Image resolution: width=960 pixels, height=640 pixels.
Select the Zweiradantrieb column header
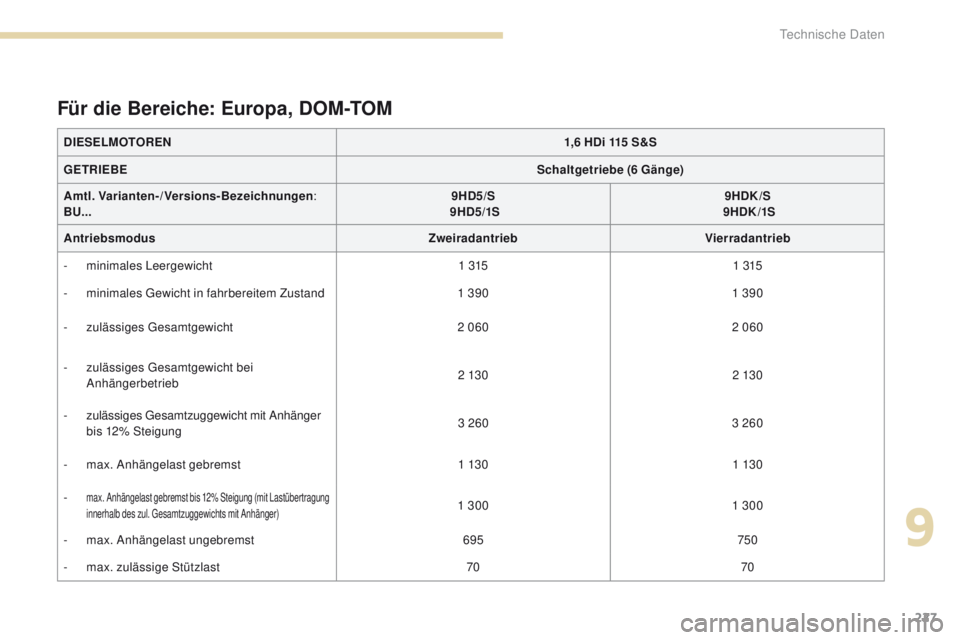(x=473, y=239)
